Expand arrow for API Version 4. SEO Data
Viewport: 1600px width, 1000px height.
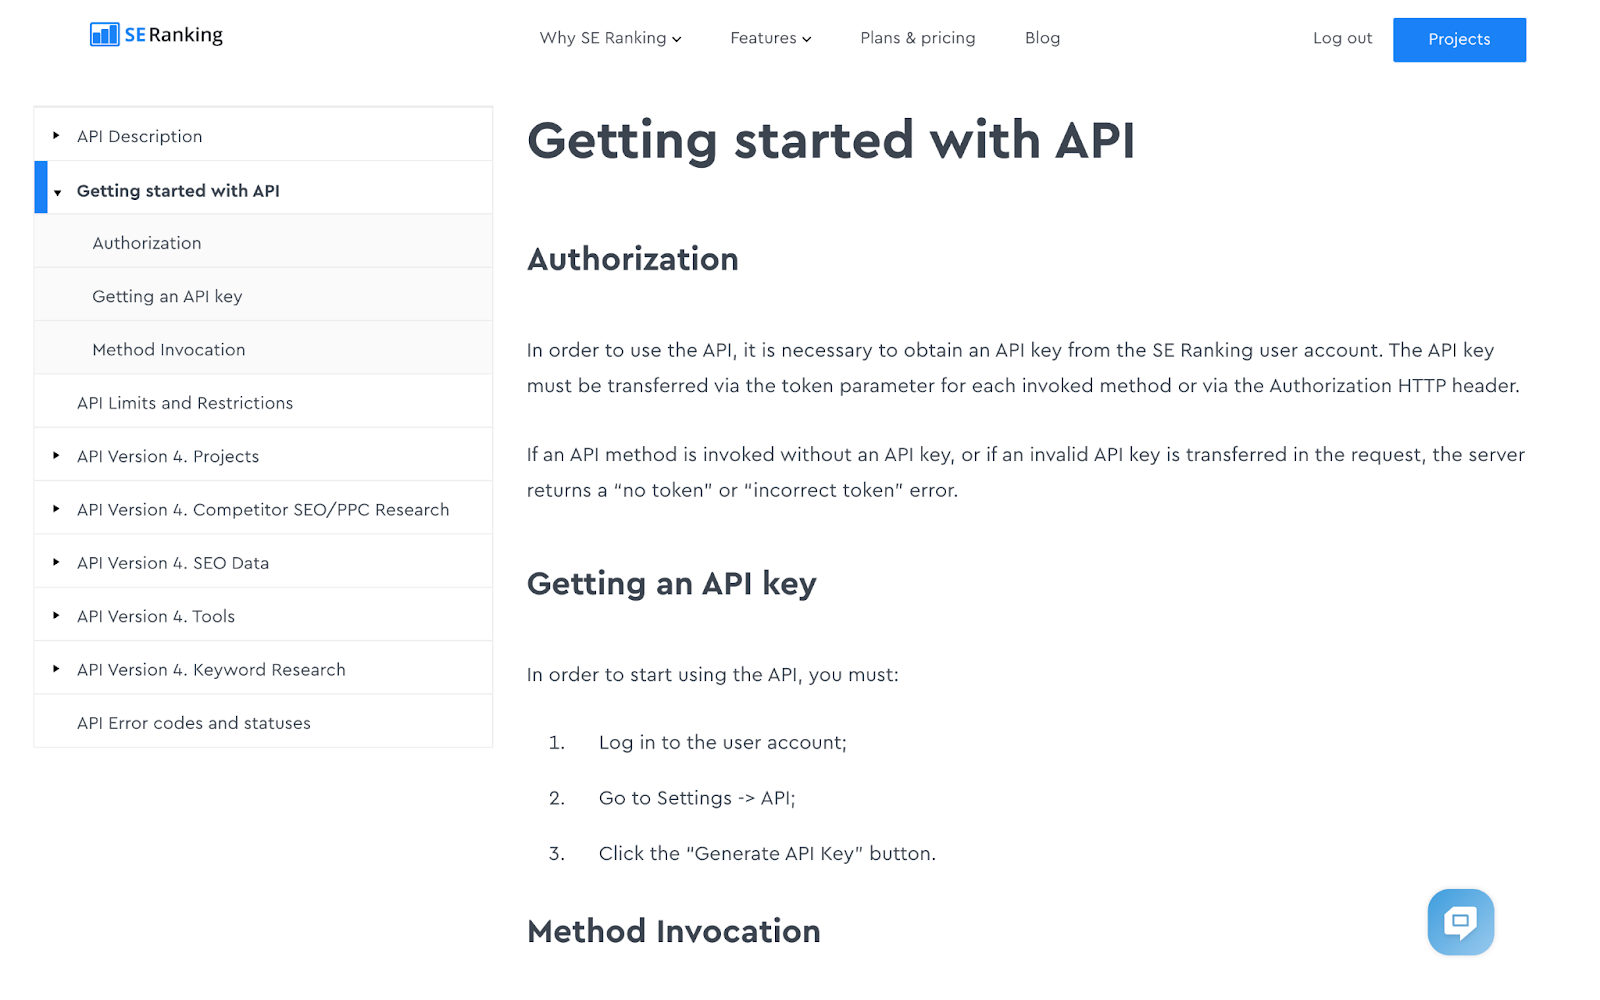(x=56, y=562)
